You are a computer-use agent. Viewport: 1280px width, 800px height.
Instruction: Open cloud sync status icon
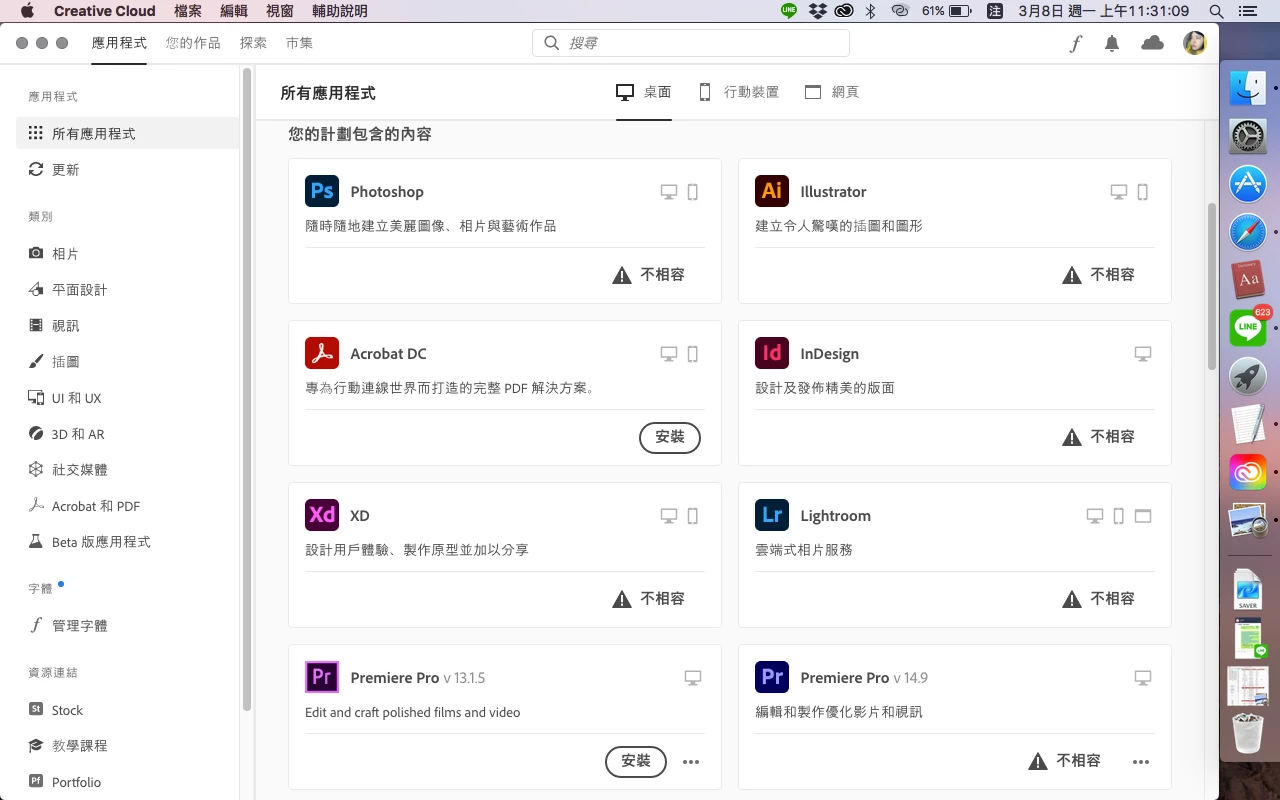click(x=1152, y=43)
